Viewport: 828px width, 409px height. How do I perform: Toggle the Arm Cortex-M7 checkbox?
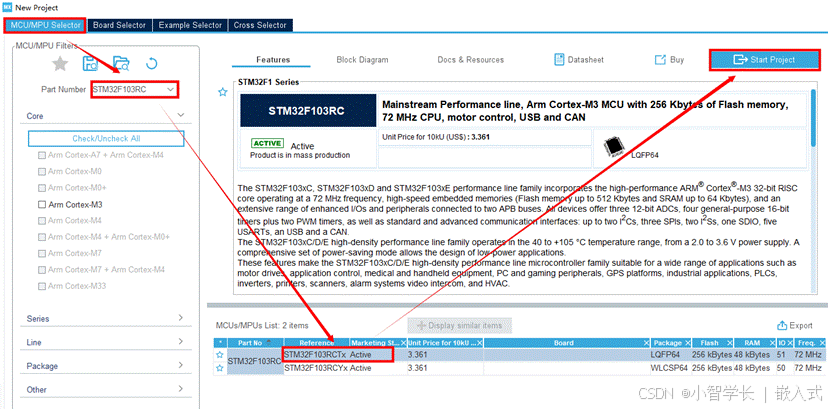click(x=42, y=253)
